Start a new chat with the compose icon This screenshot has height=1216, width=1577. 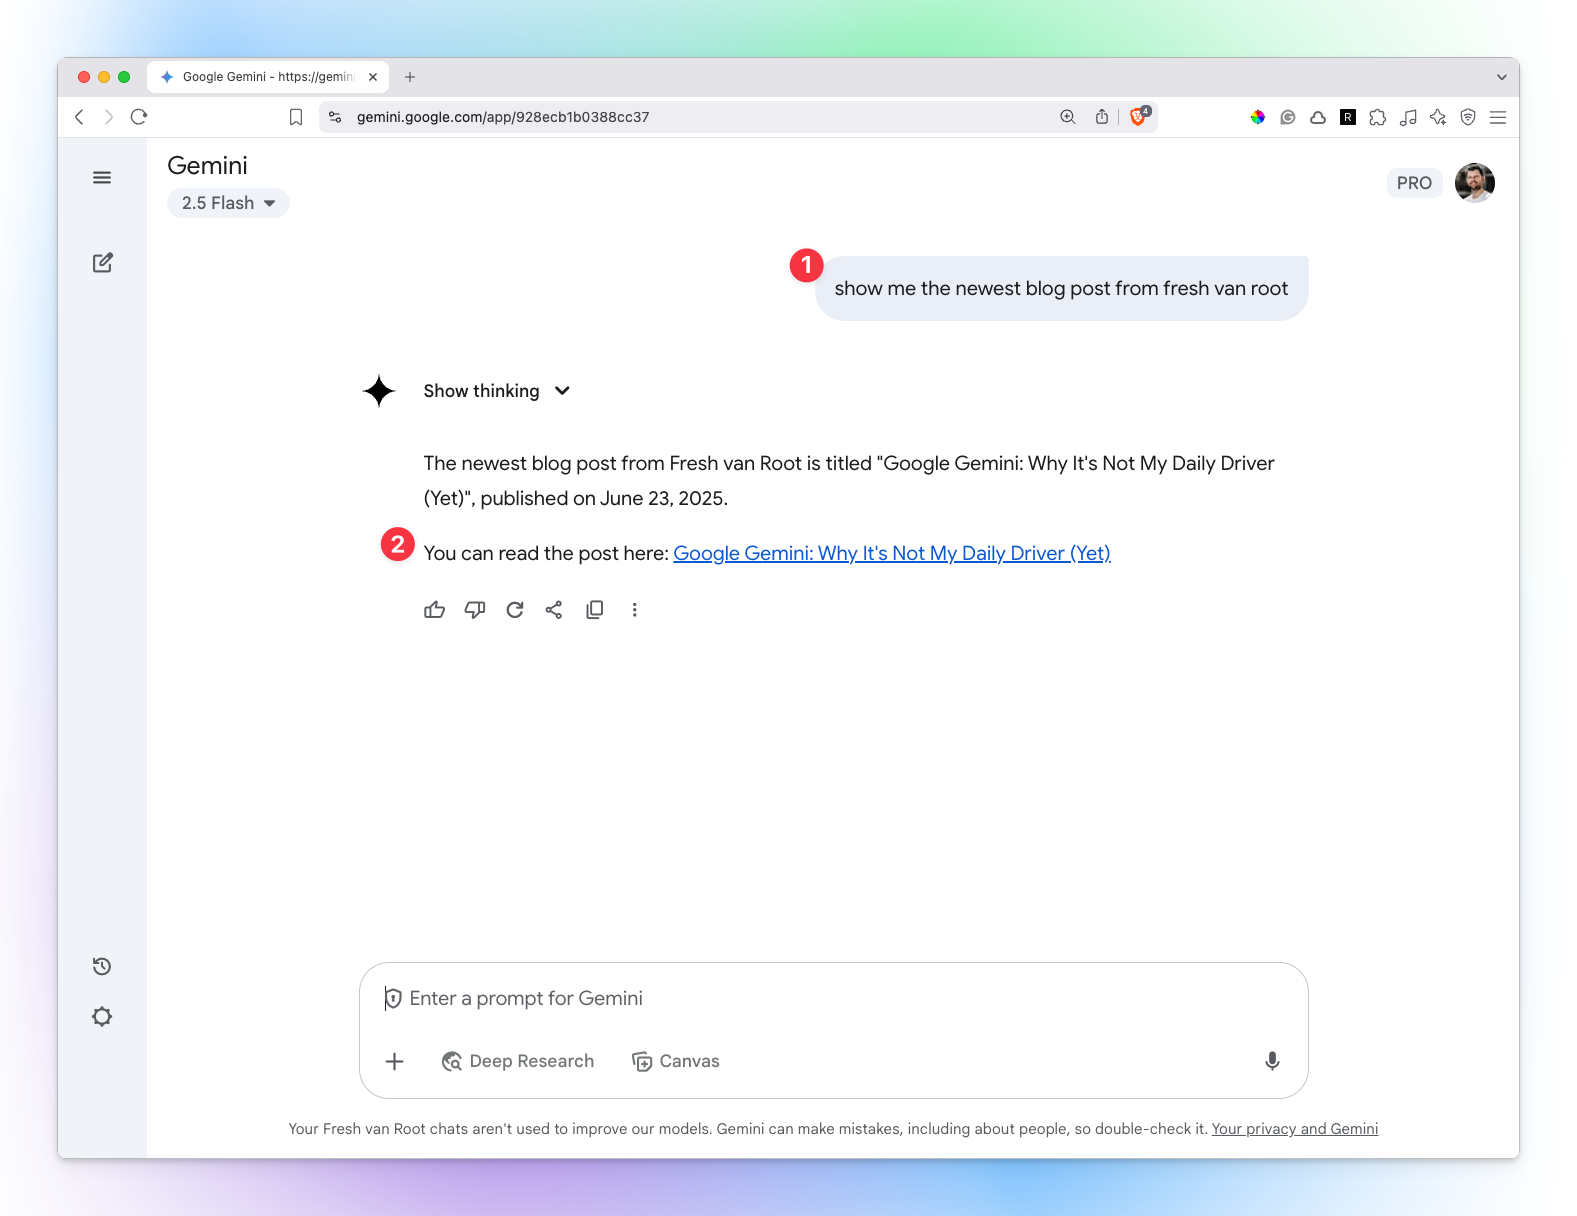102,263
